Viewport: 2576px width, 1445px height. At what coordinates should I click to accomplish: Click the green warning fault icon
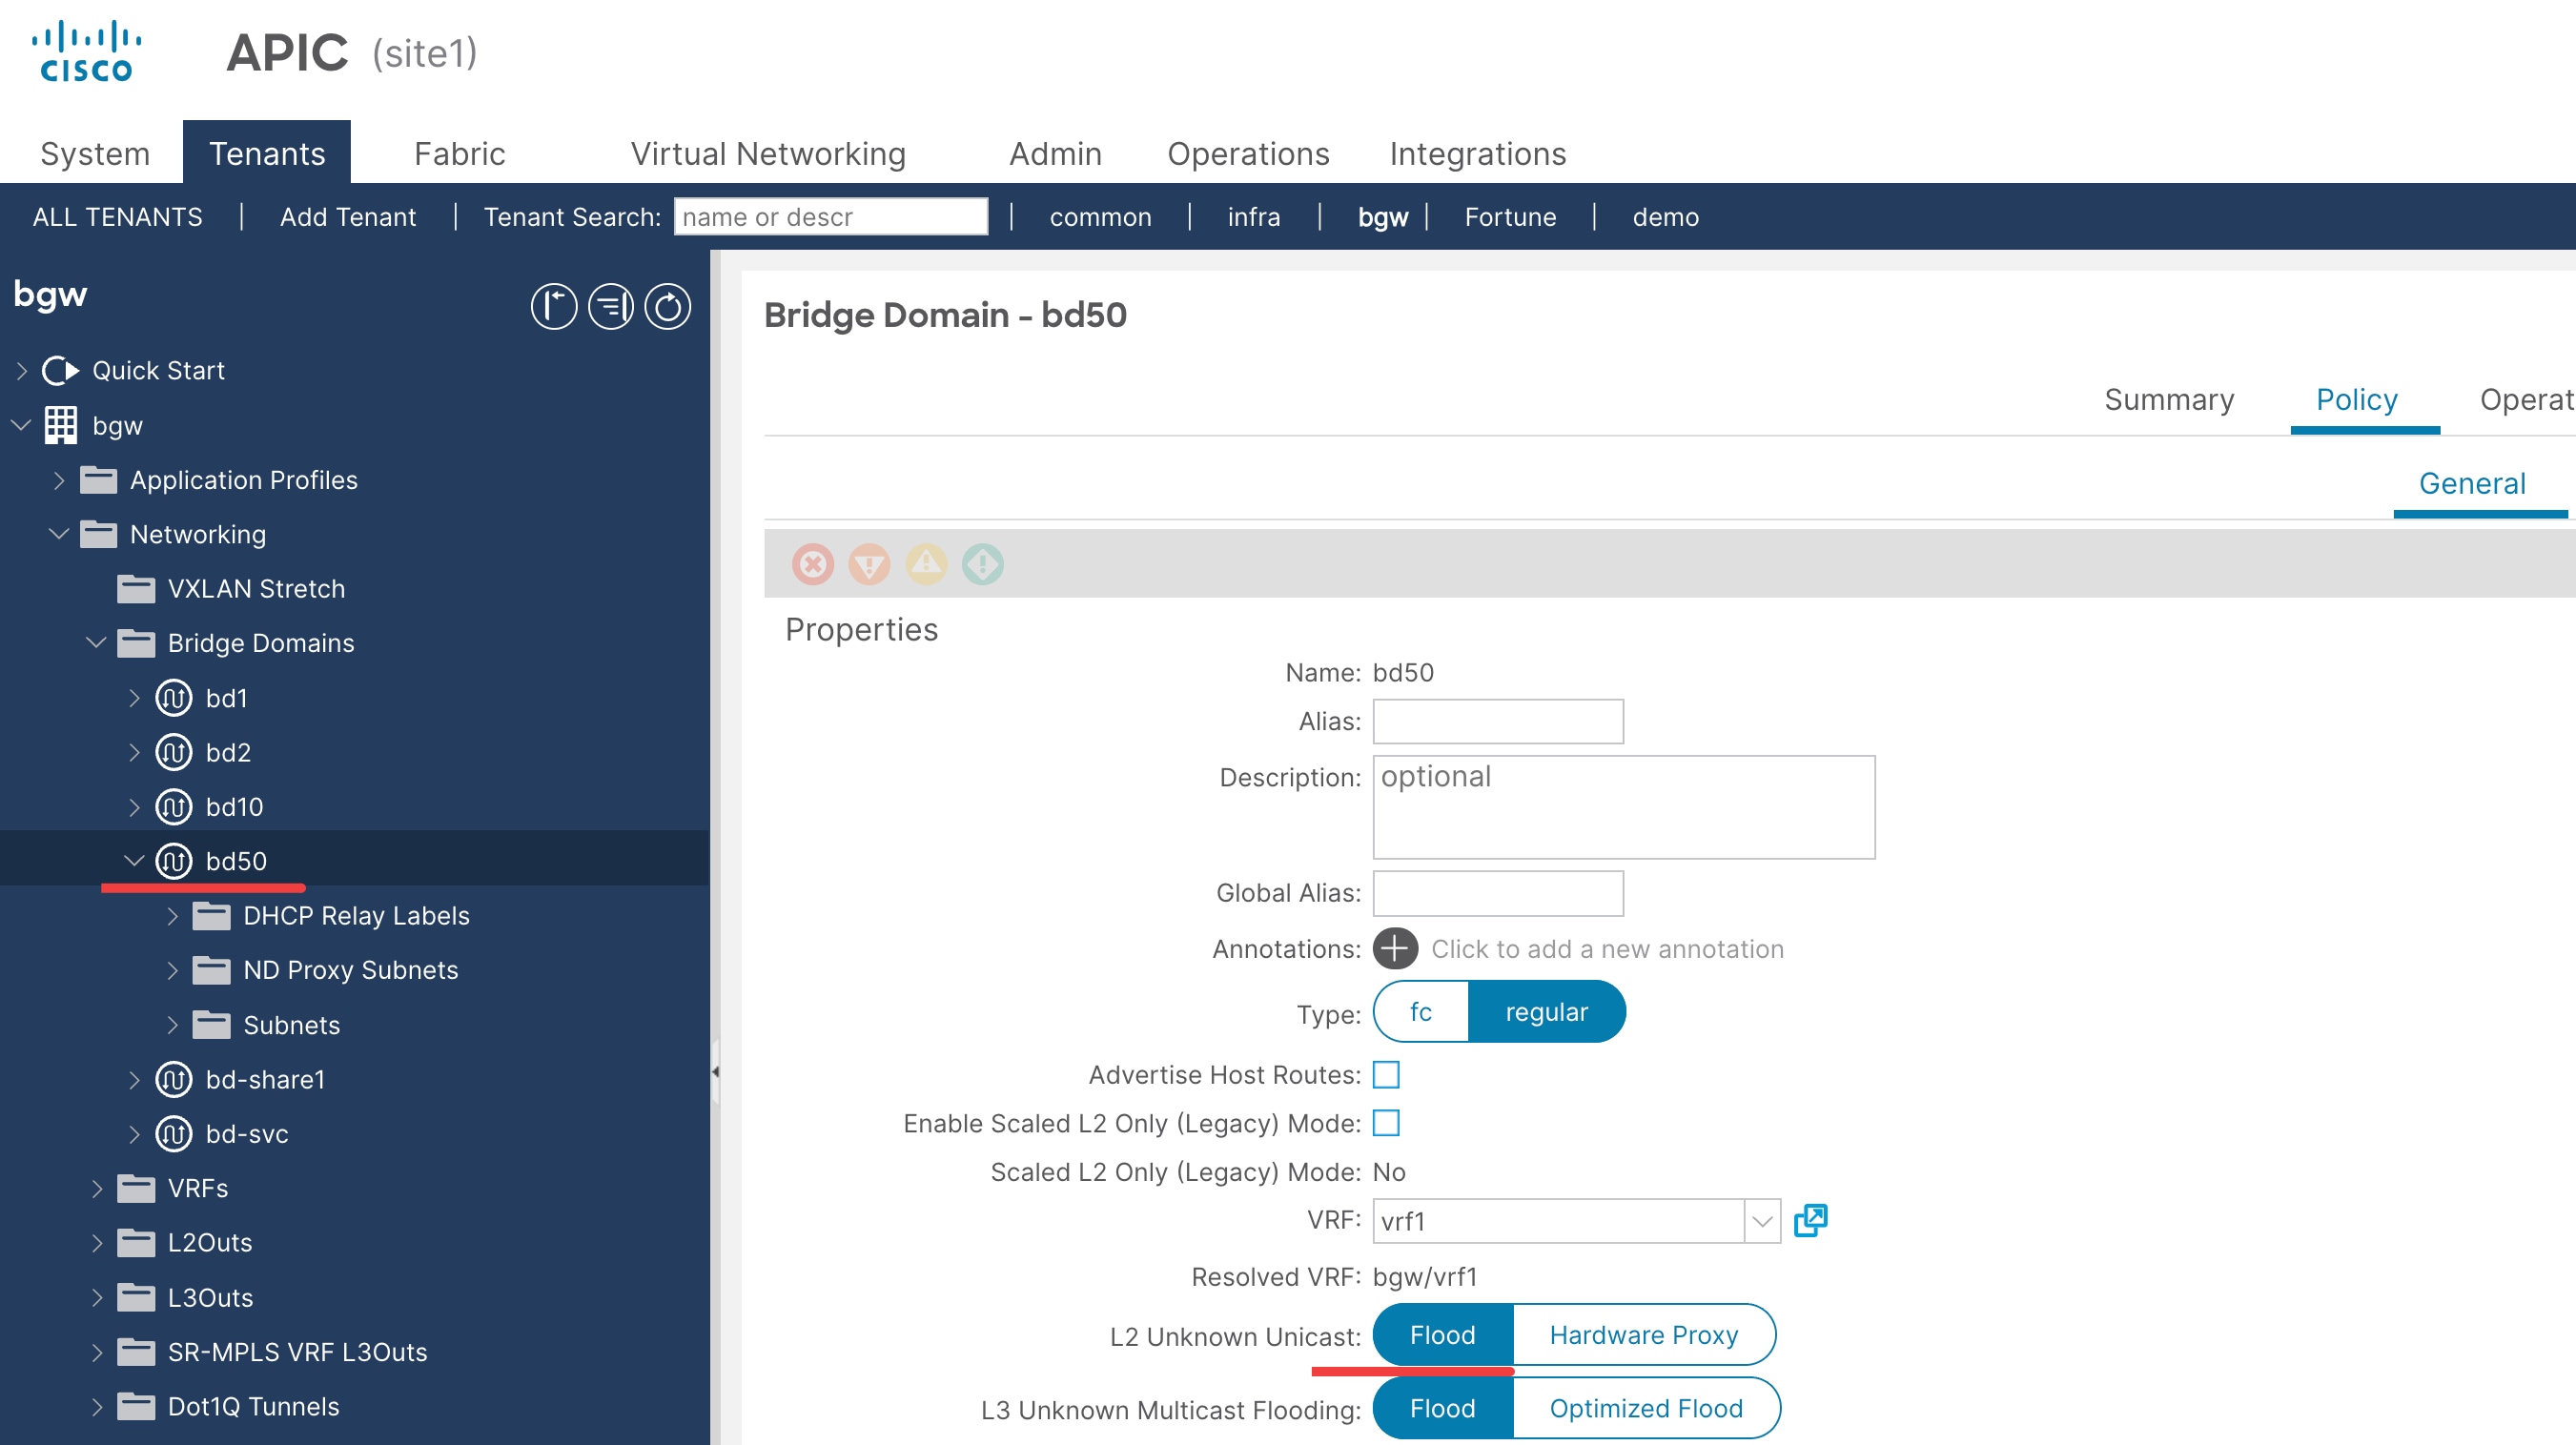click(x=983, y=564)
